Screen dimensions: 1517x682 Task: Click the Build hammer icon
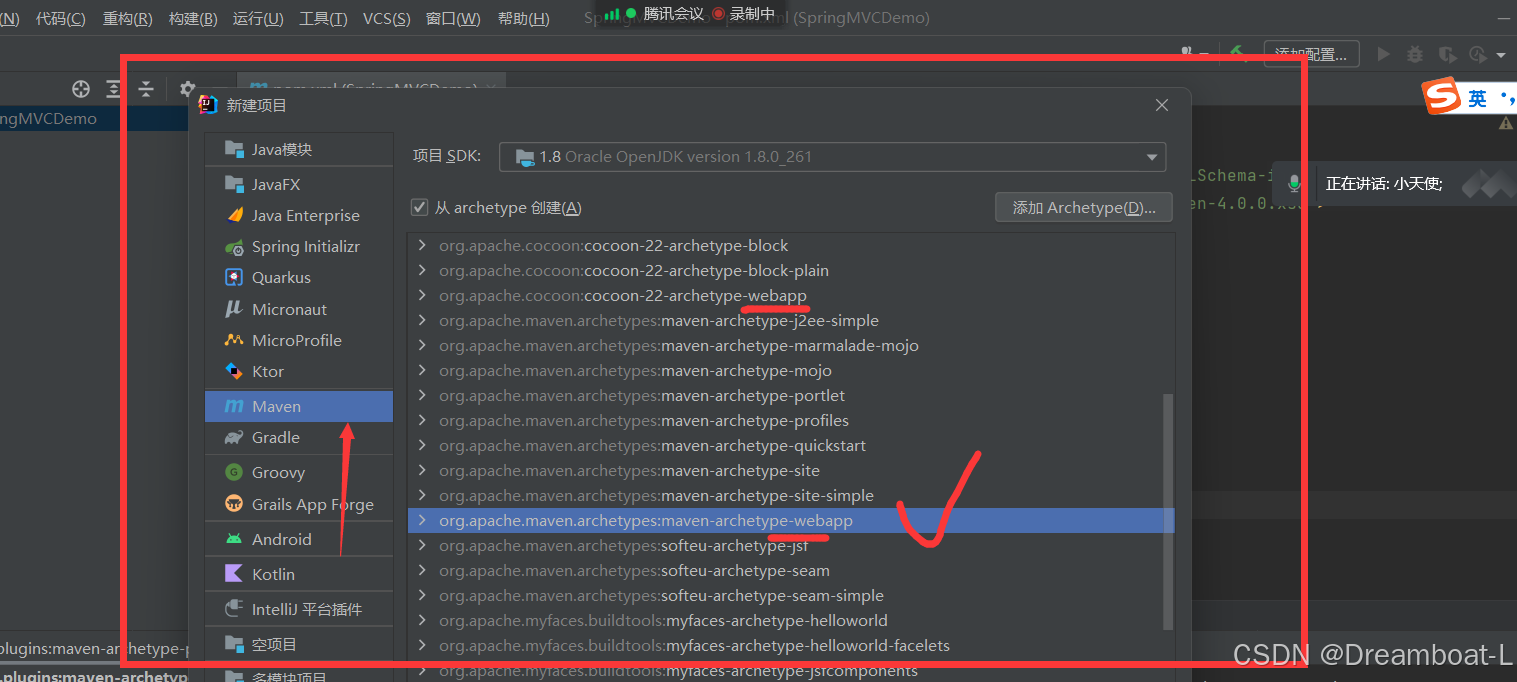pos(1237,52)
